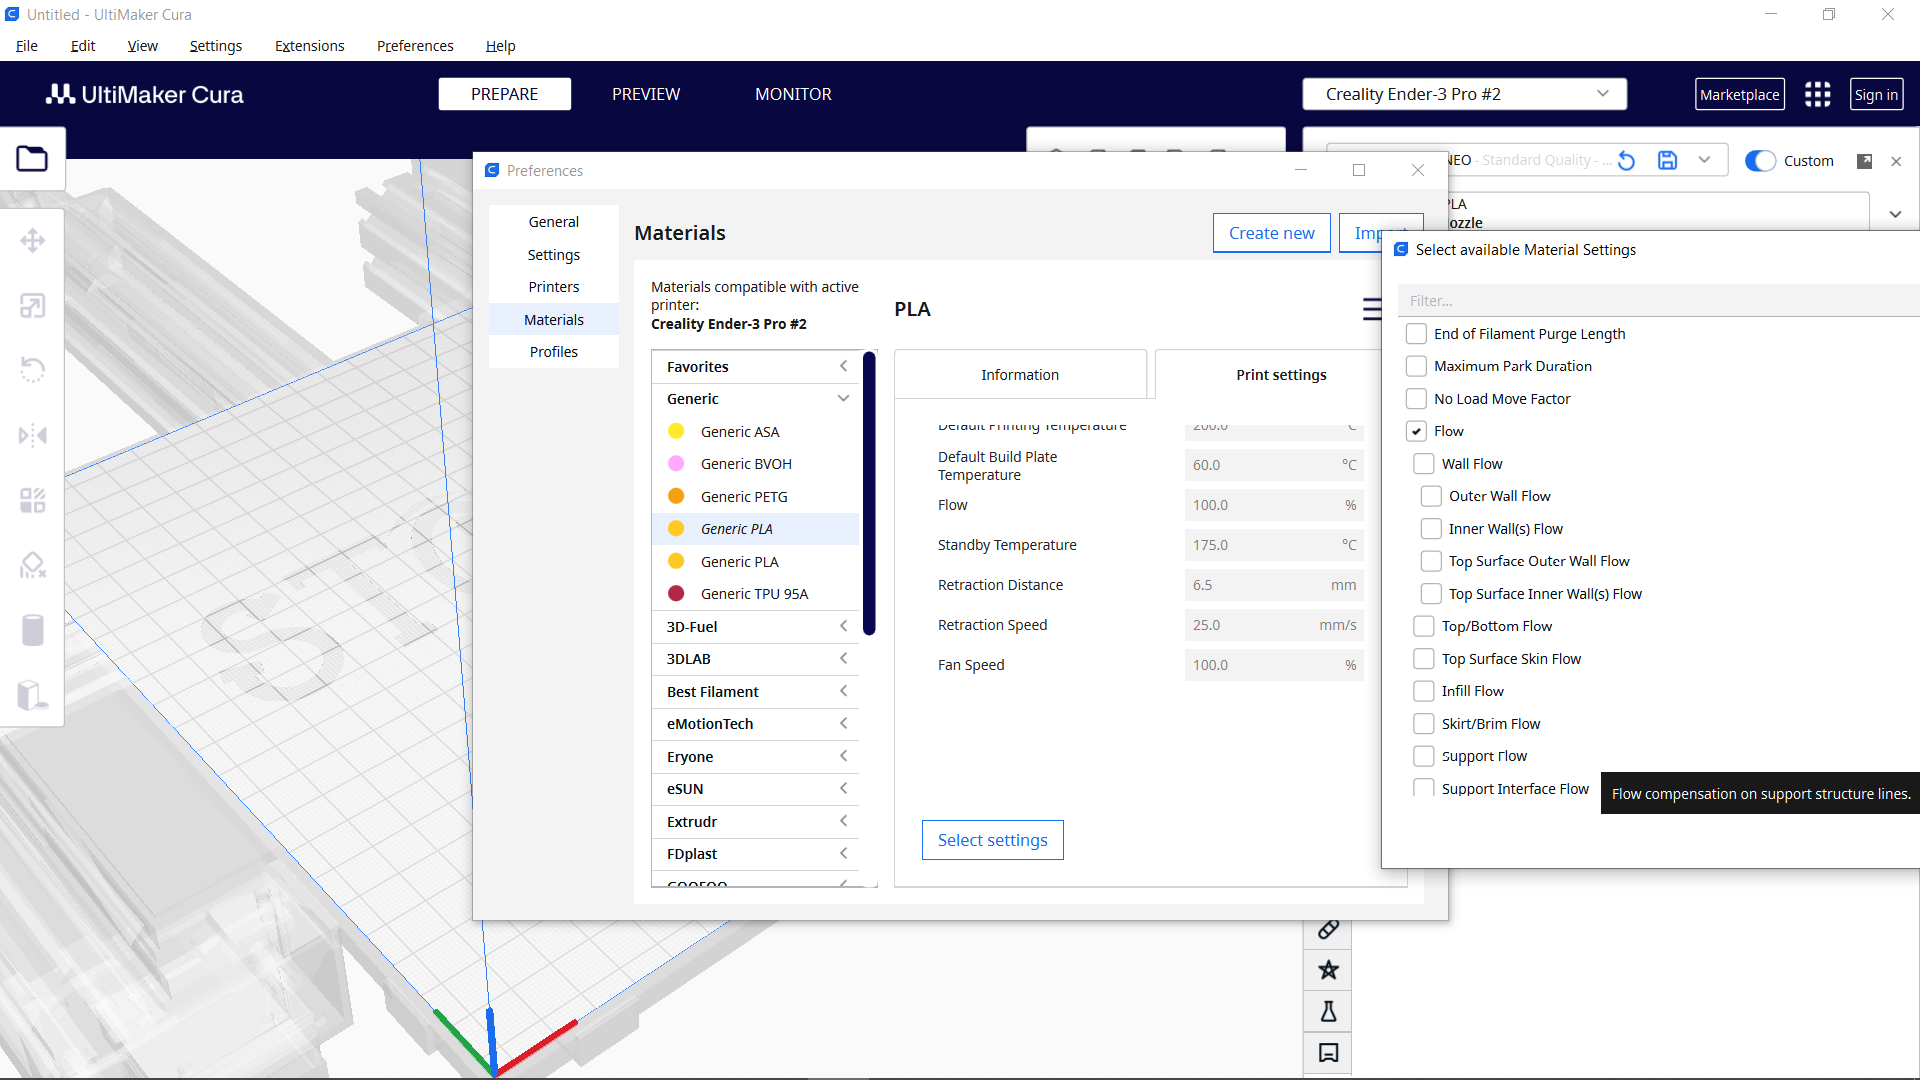The image size is (1920, 1080).
Task: Check the Infill Flow option
Action: [1424, 690]
